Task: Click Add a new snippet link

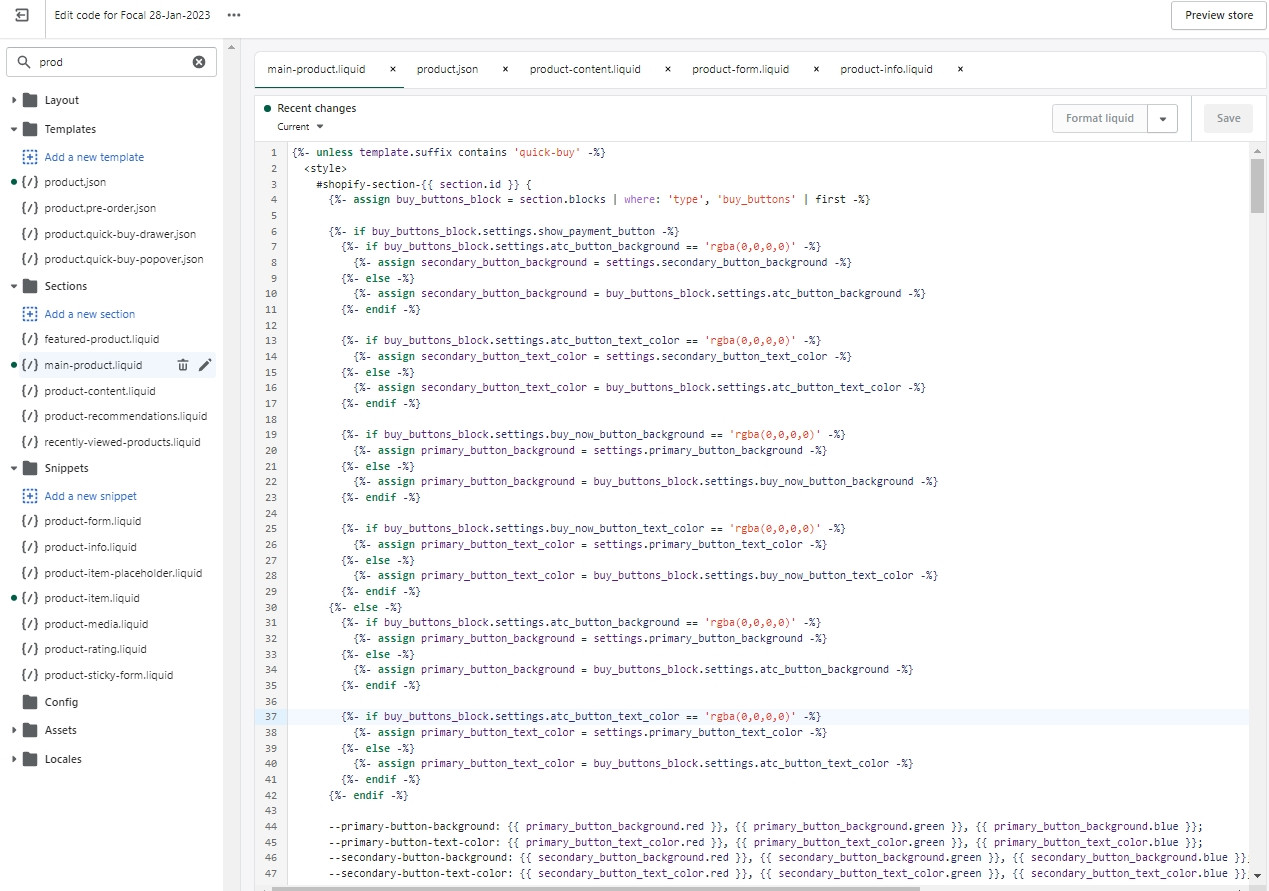Action: 90,496
